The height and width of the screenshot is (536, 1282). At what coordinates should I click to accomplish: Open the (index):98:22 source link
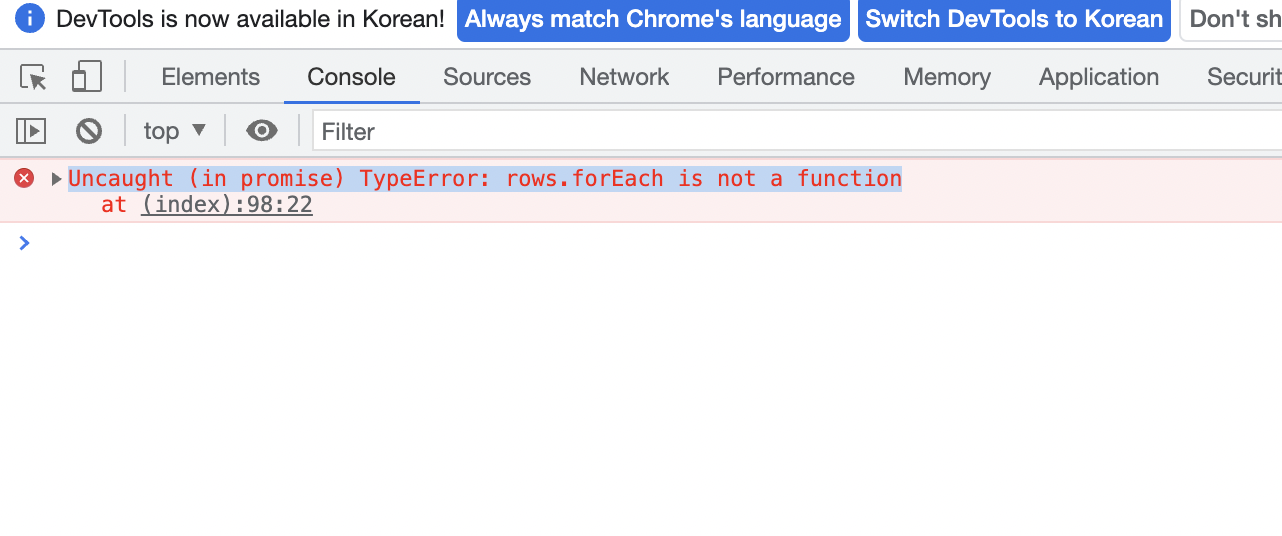[227, 205]
